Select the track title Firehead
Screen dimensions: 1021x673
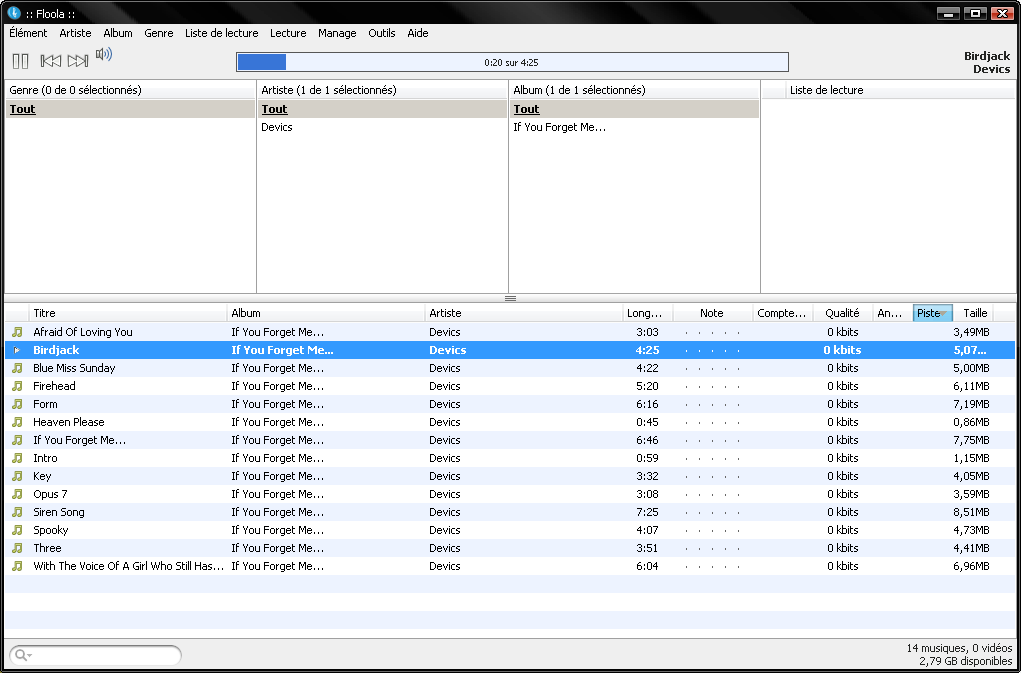tap(54, 386)
